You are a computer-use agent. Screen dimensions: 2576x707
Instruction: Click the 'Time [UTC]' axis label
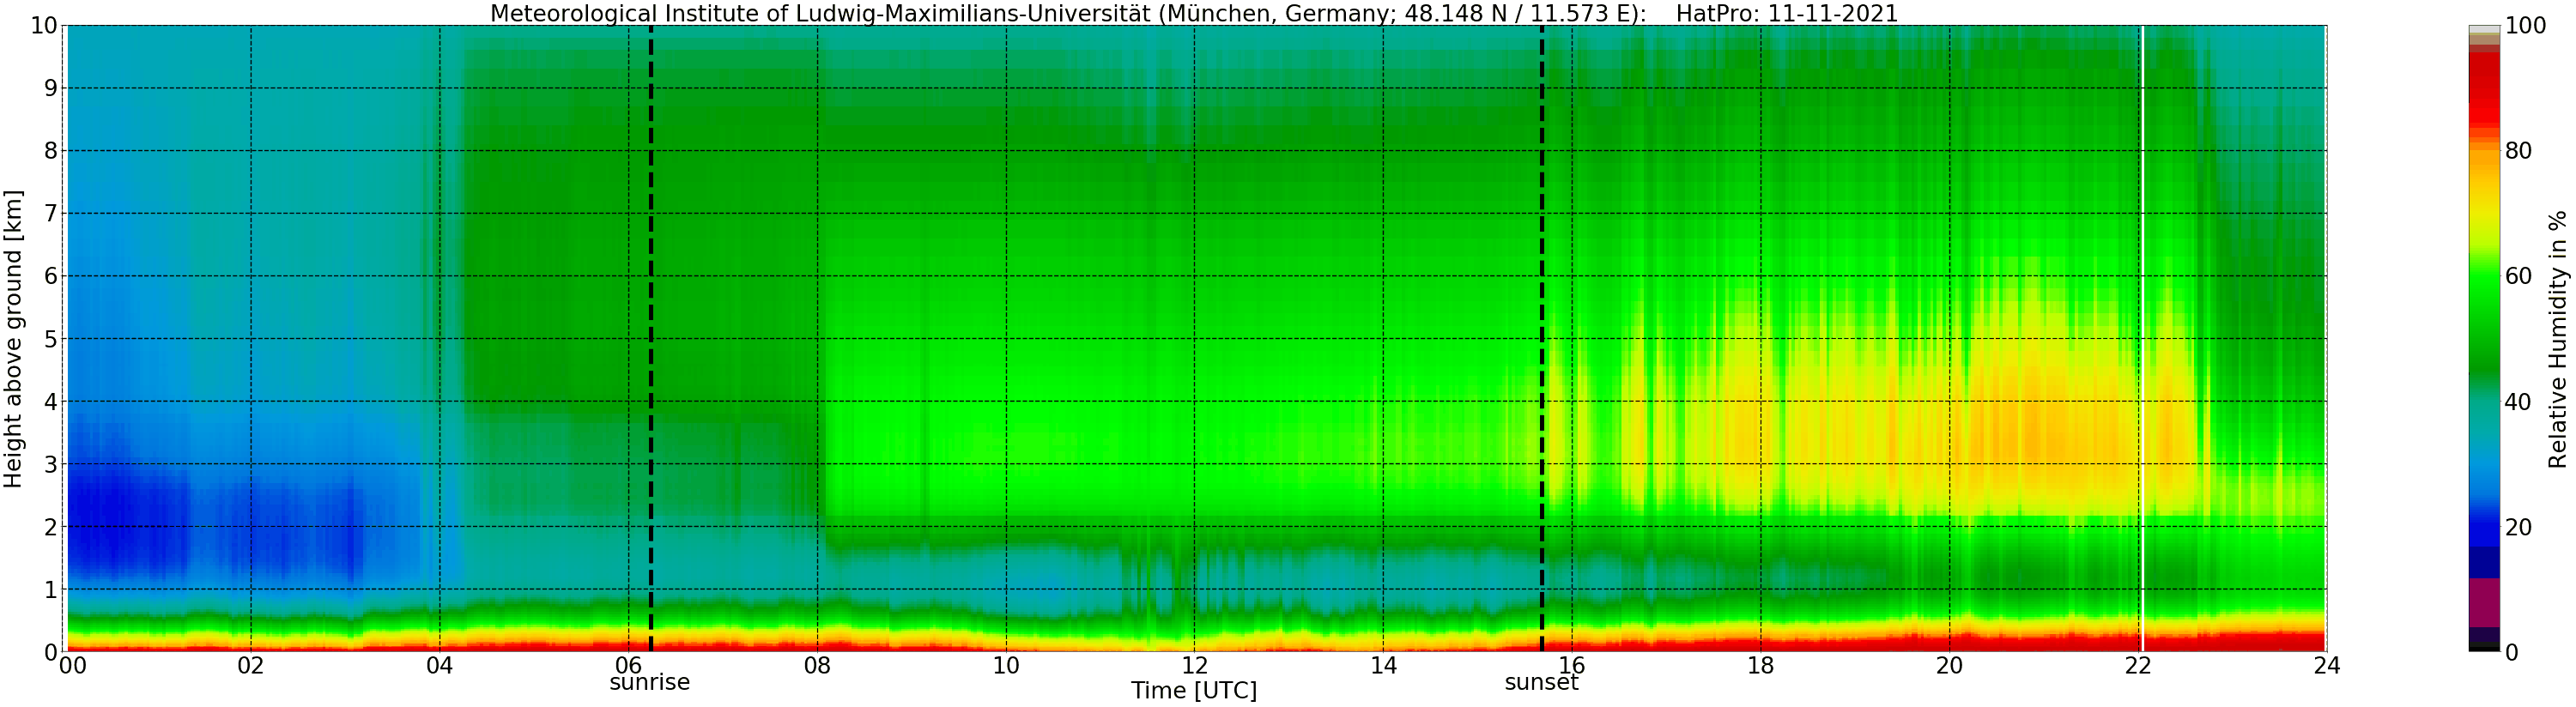(1194, 691)
